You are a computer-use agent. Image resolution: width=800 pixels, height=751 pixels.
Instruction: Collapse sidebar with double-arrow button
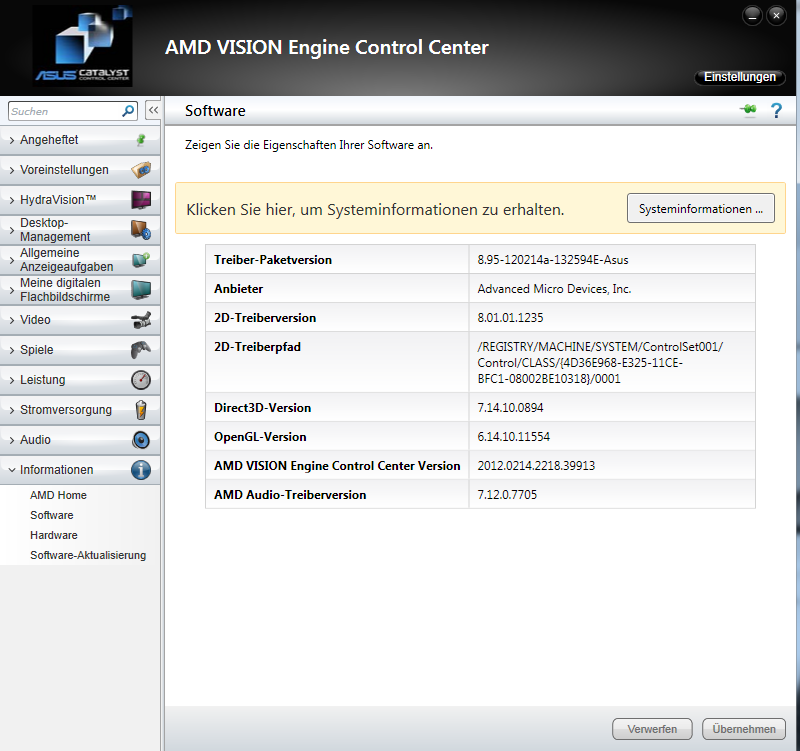click(x=153, y=110)
